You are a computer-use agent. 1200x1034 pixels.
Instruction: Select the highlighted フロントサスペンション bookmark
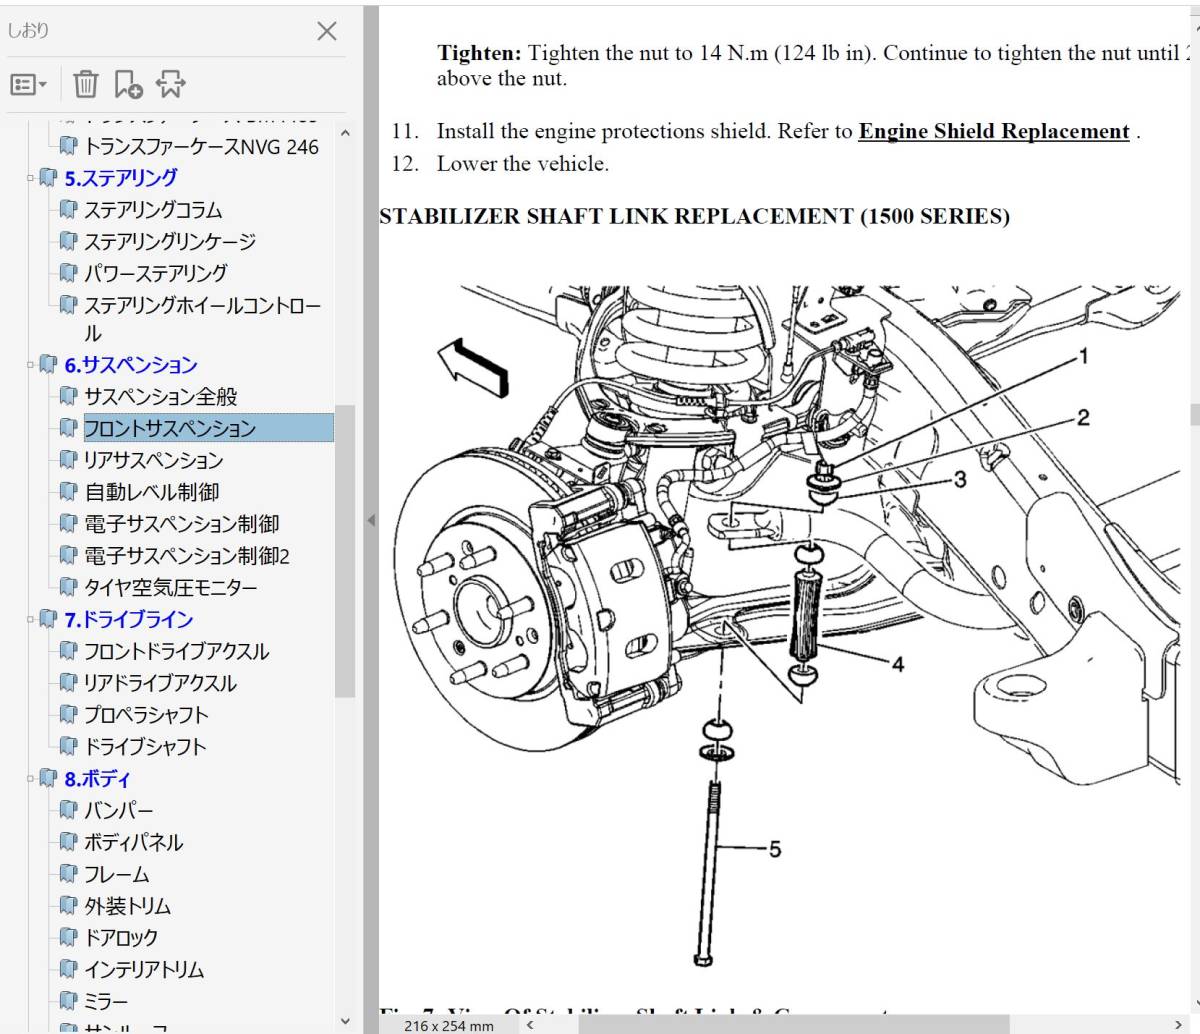(208, 428)
